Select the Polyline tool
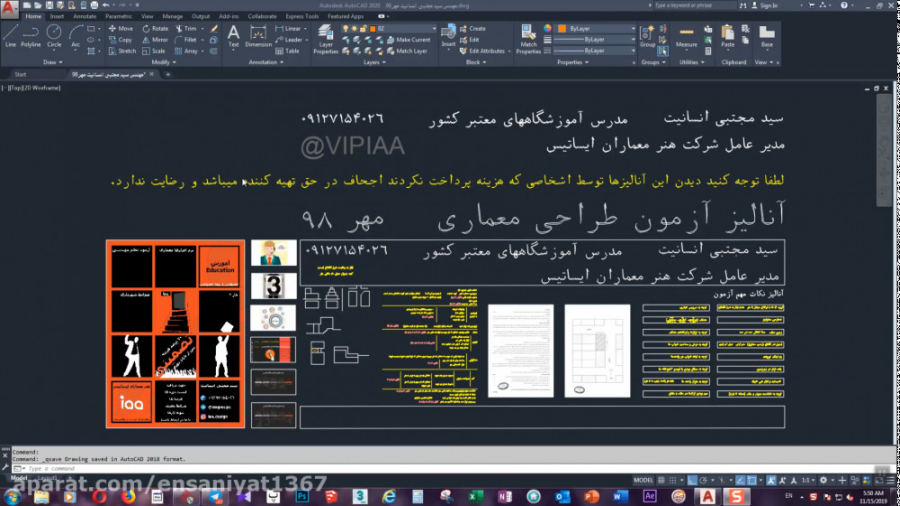The width and height of the screenshot is (900, 506). (x=31, y=35)
